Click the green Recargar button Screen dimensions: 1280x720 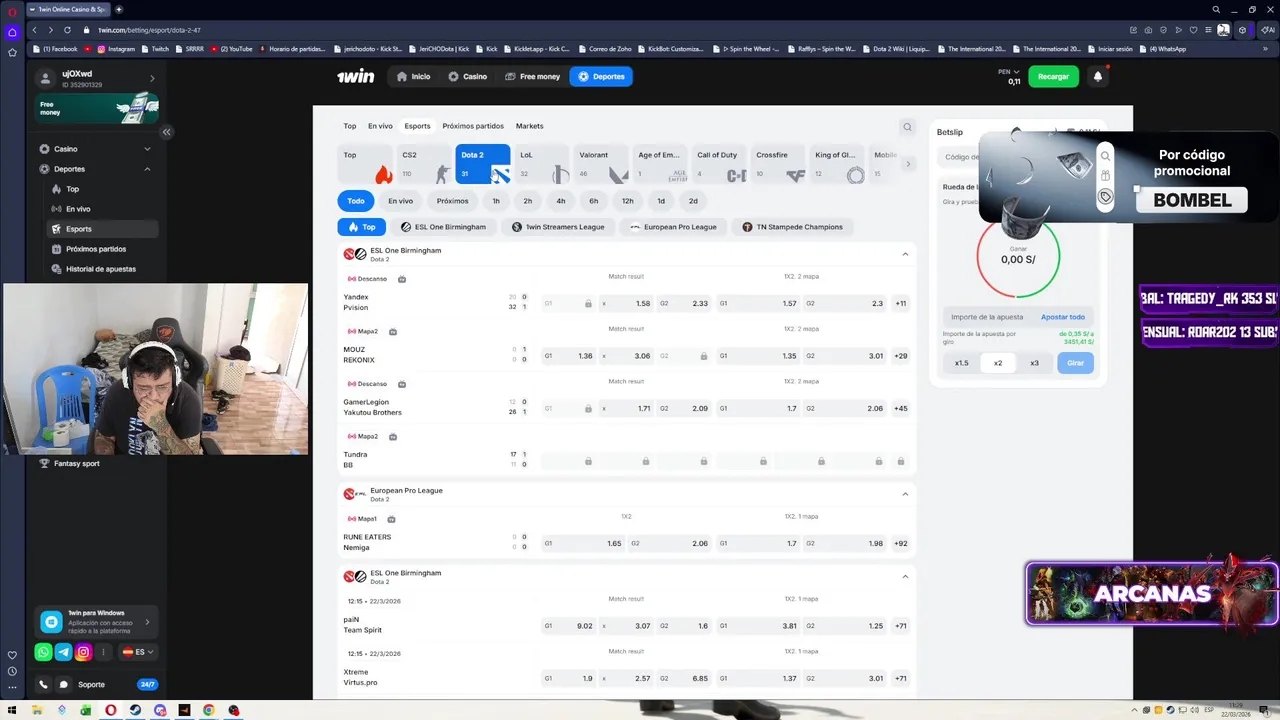[1053, 76]
